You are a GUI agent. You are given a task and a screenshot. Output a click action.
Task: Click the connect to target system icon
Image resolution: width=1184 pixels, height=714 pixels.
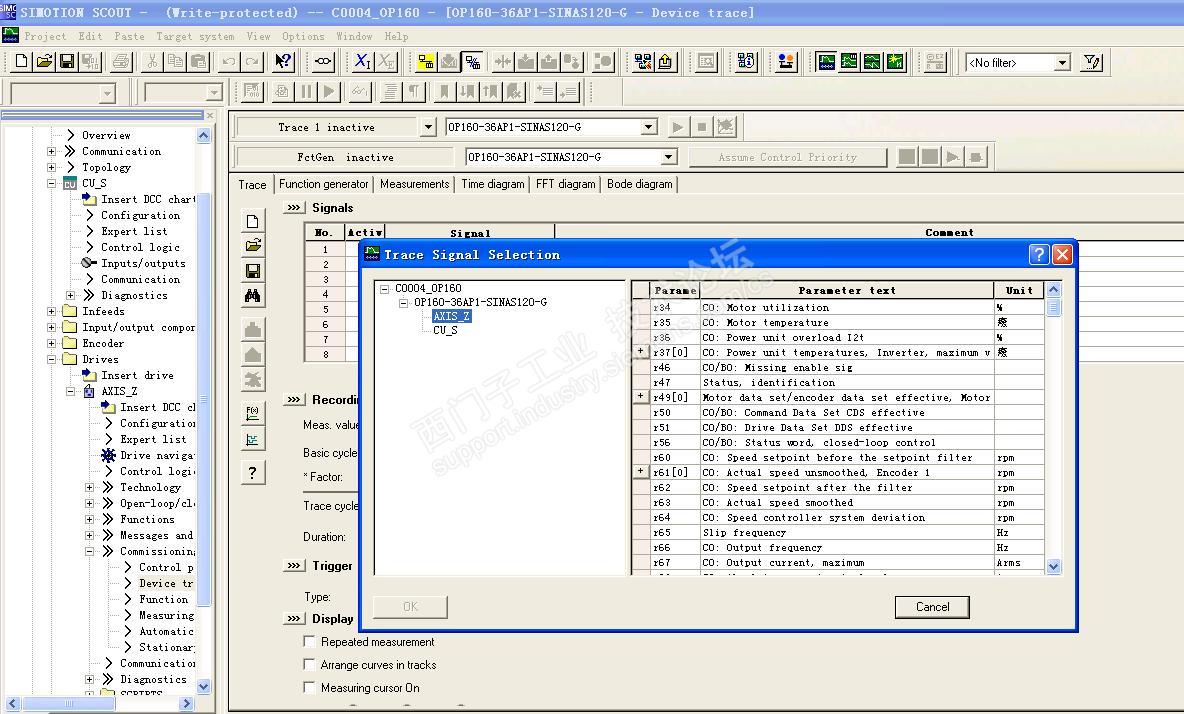[473, 61]
